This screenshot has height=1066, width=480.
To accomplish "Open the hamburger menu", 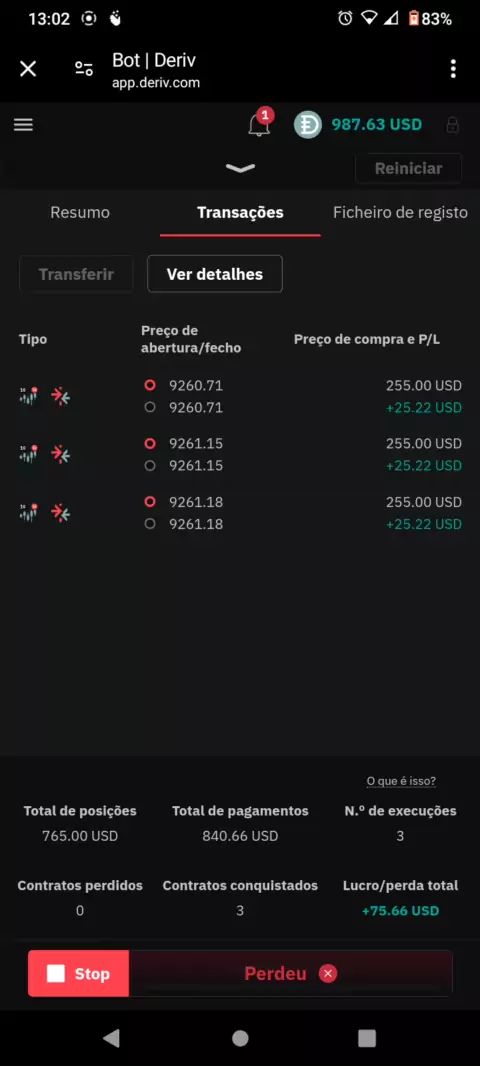I will tap(23, 125).
